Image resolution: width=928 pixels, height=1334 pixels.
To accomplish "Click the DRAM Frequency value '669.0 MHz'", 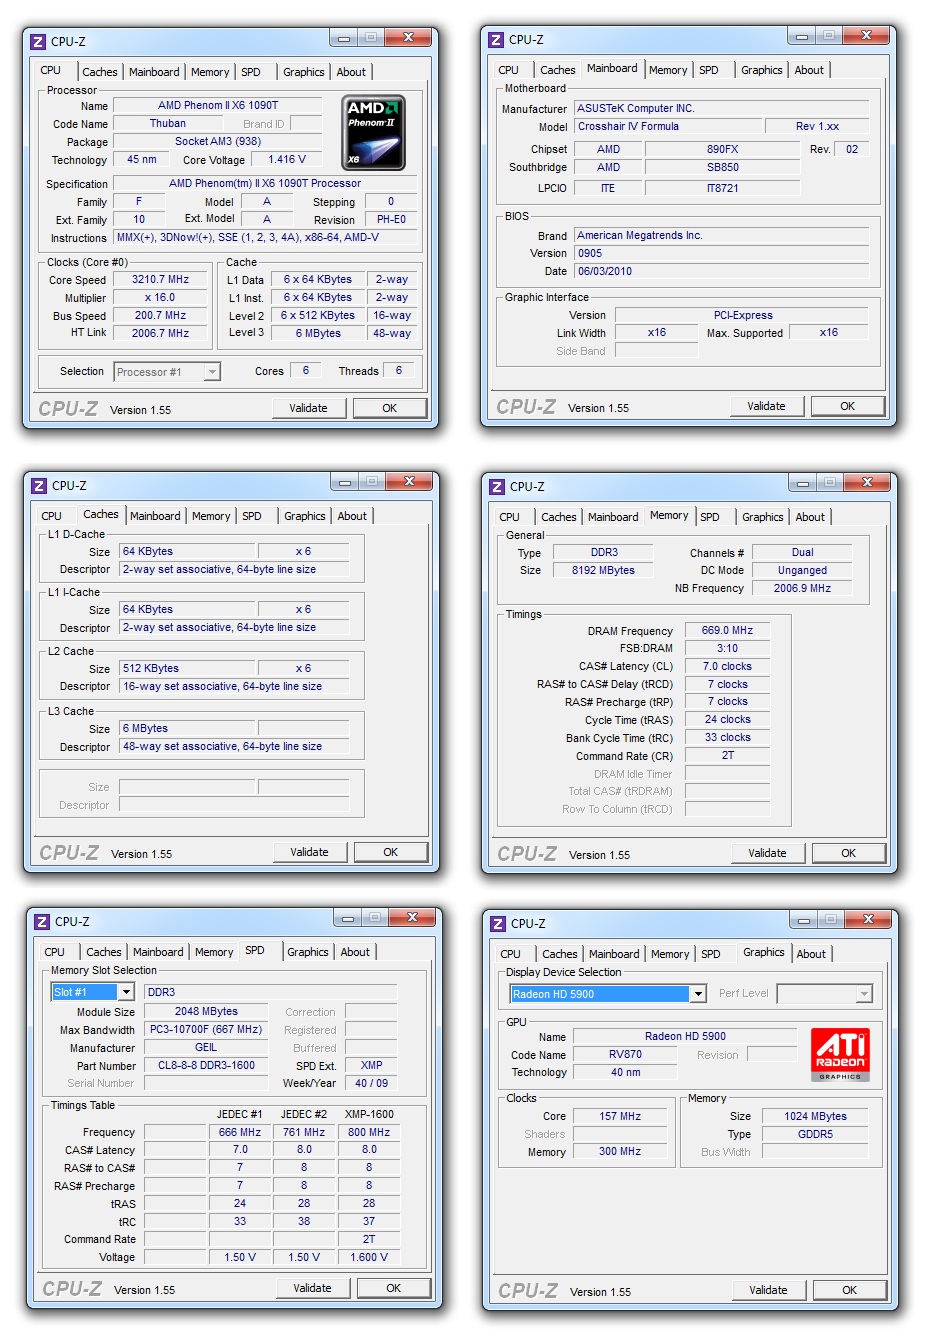I will click(727, 631).
